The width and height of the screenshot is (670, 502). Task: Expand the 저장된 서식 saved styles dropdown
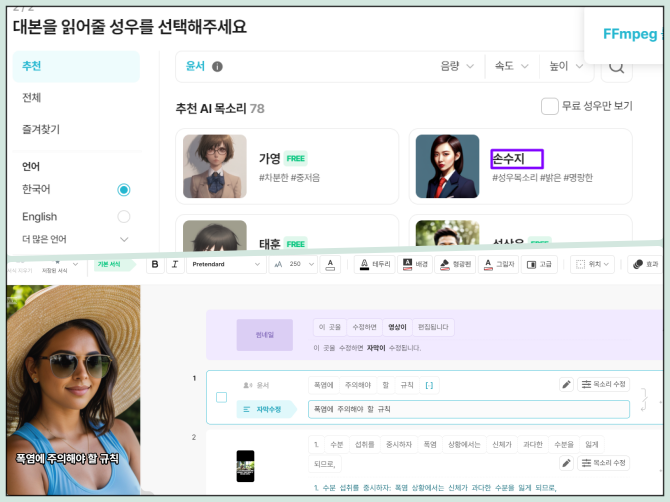click(75, 264)
